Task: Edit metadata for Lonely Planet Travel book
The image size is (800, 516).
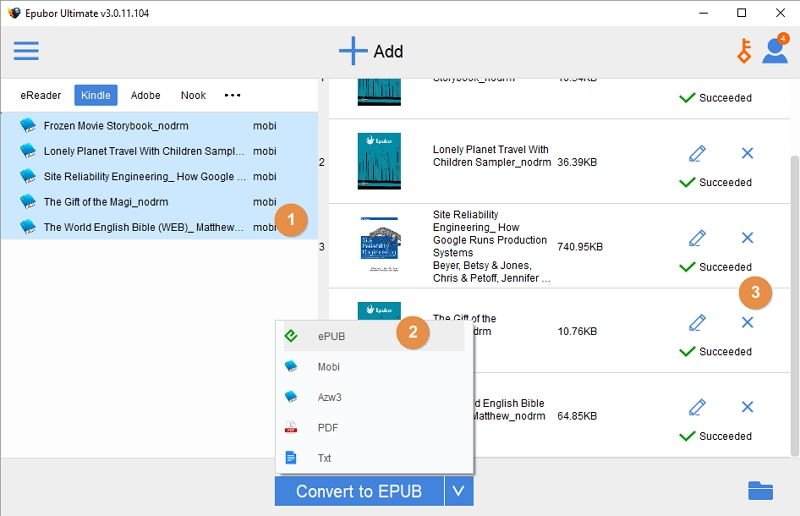Action: coord(697,153)
